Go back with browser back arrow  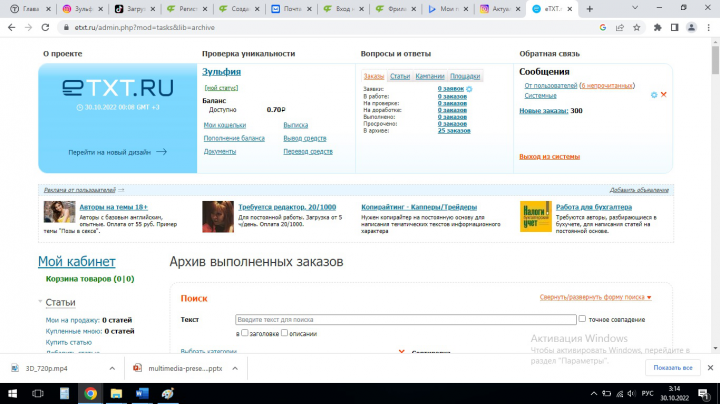click(x=11, y=28)
